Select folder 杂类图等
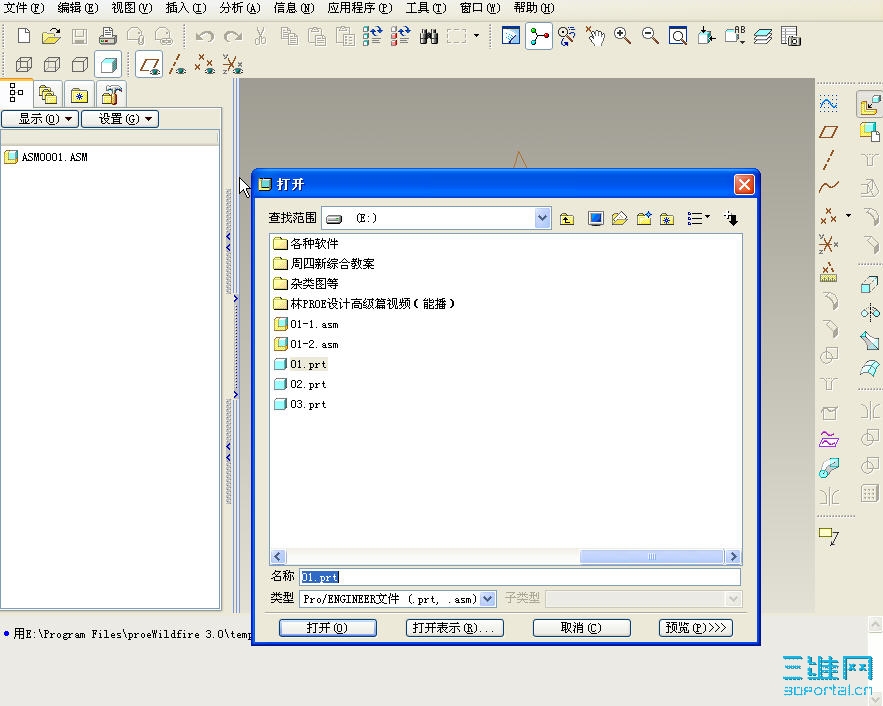883x706 pixels. click(x=306, y=284)
